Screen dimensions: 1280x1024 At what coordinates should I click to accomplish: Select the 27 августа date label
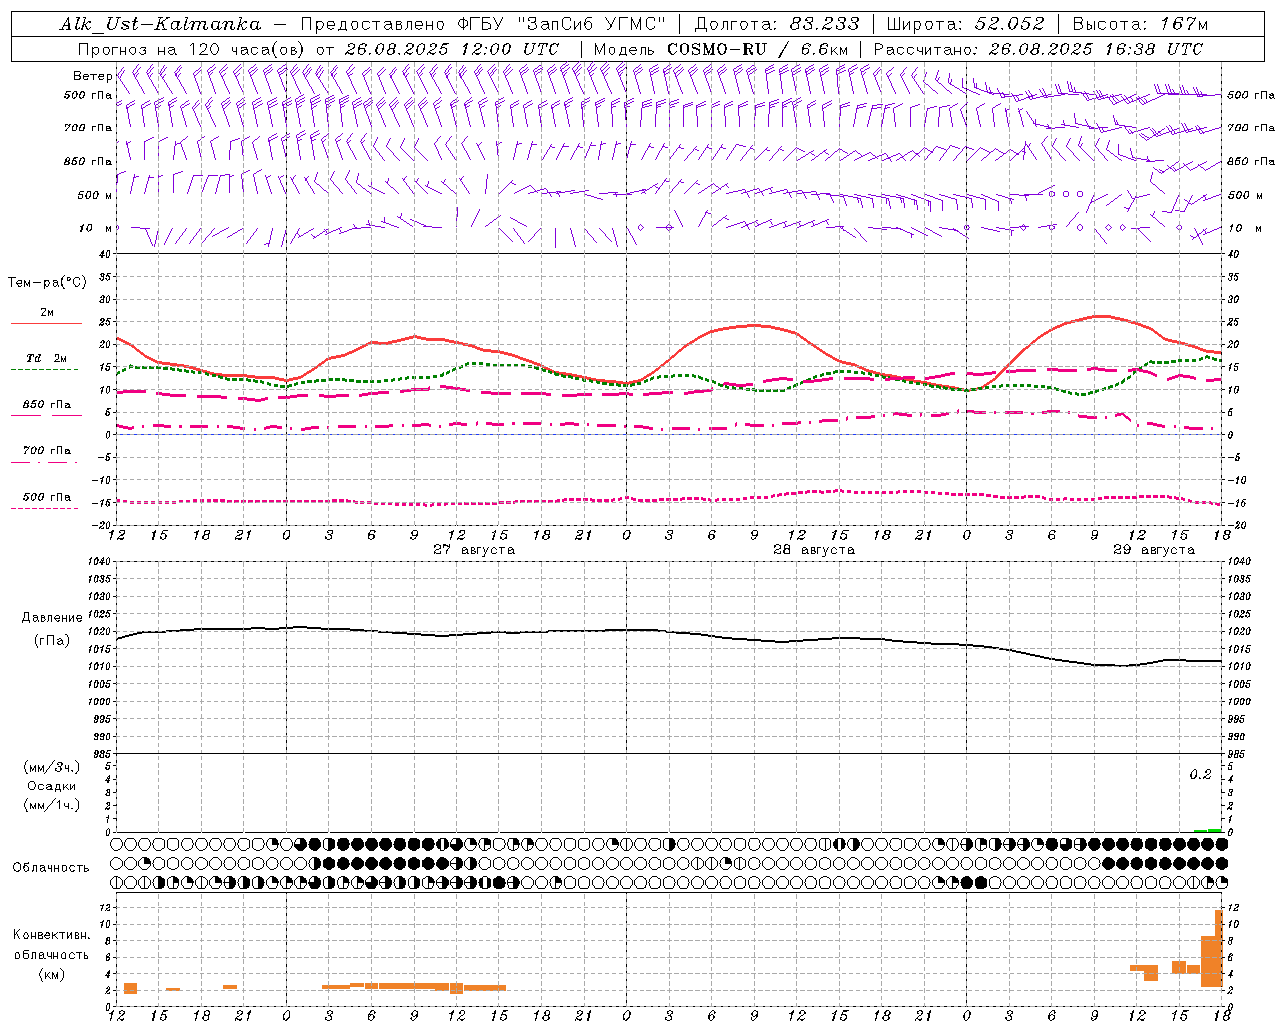click(474, 550)
